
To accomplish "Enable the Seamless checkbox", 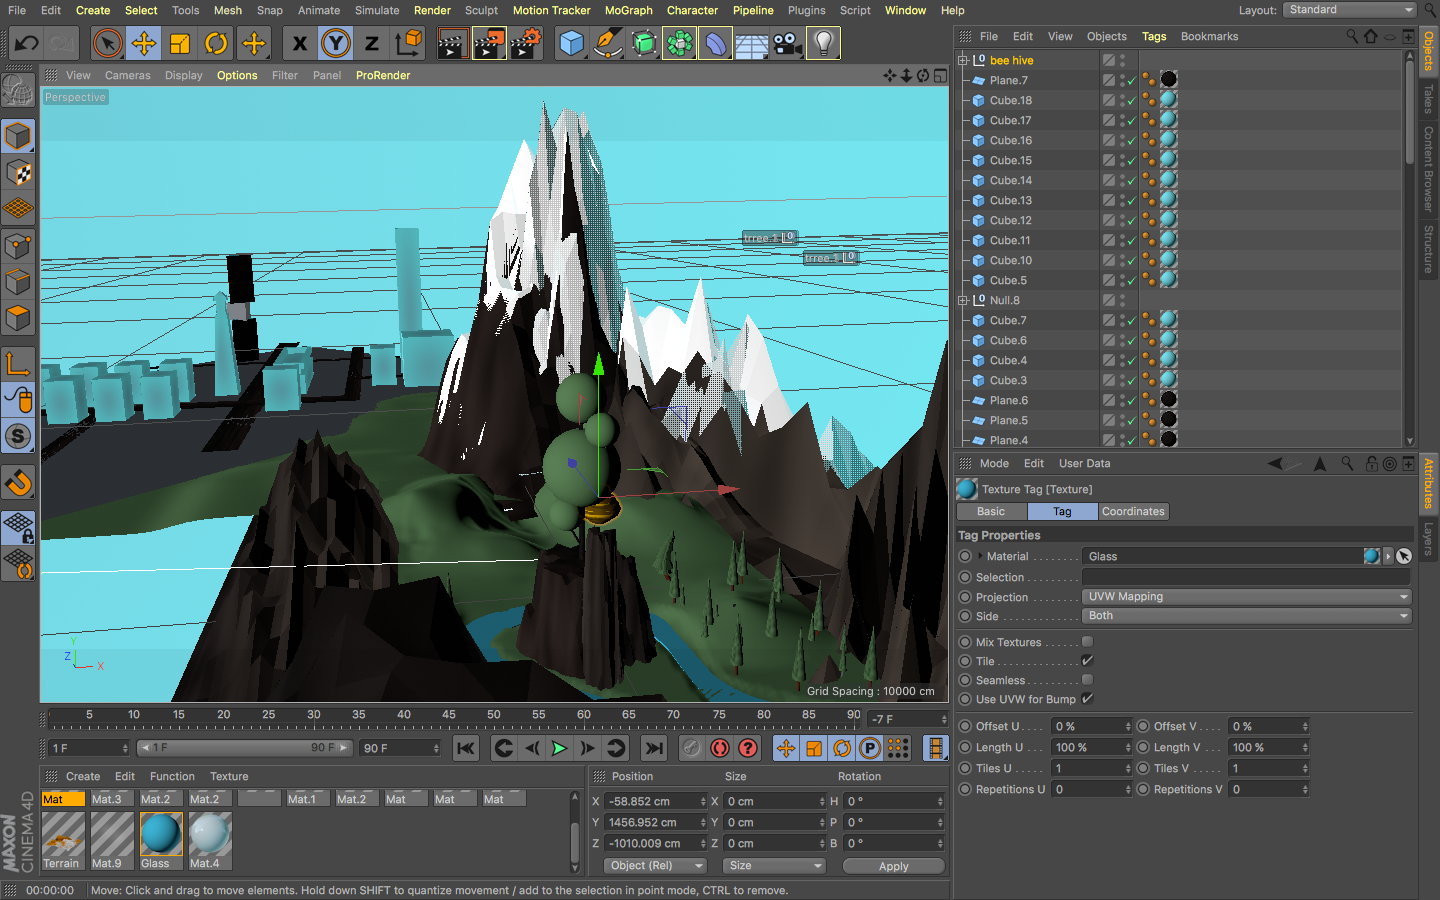I will 1087,680.
